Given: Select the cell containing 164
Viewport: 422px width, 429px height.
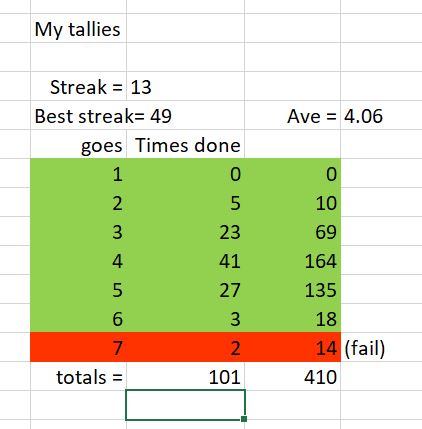Looking at the screenshot, I should point(293,260).
